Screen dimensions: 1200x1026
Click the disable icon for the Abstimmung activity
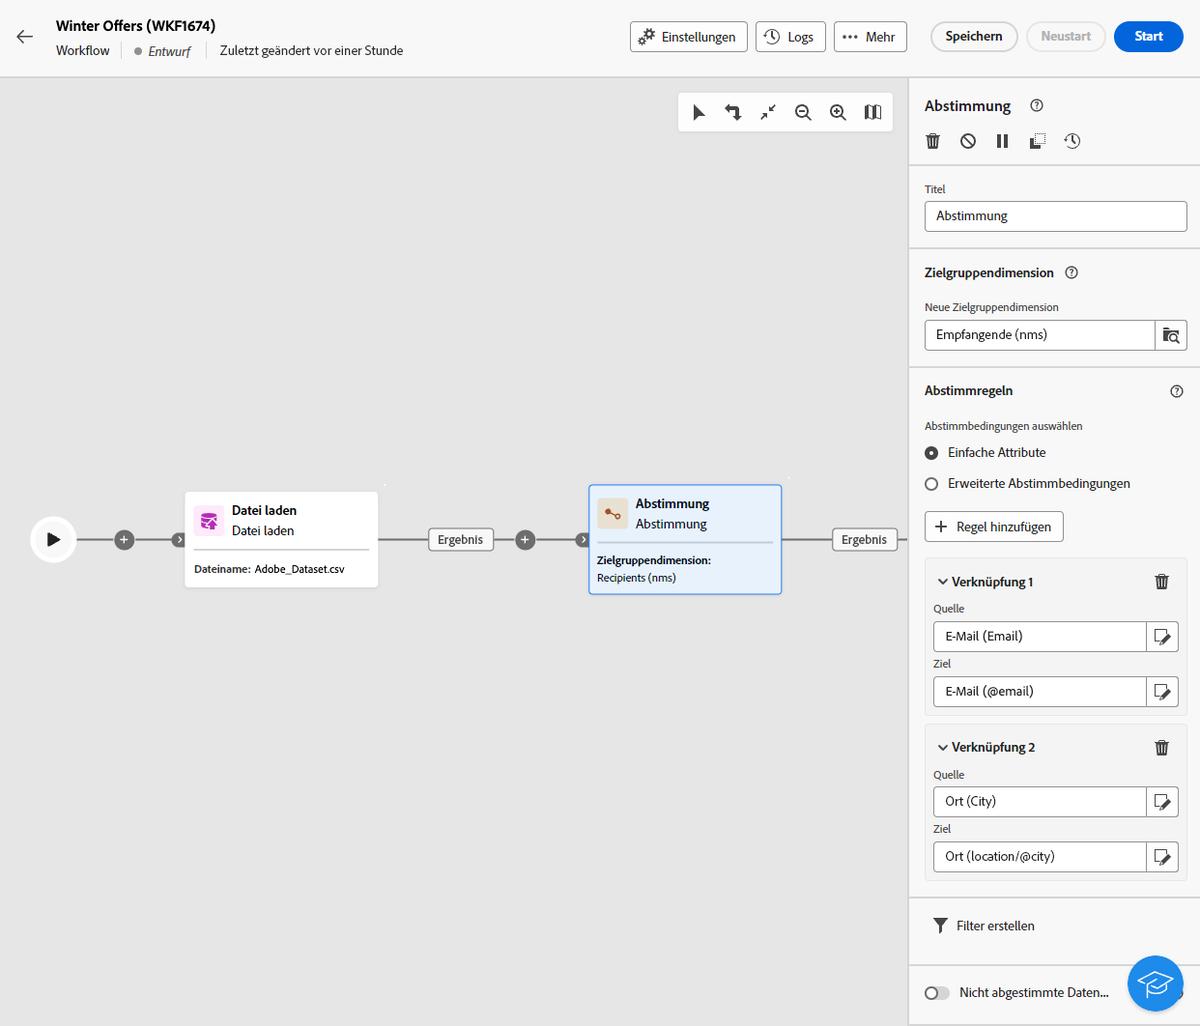click(x=967, y=140)
